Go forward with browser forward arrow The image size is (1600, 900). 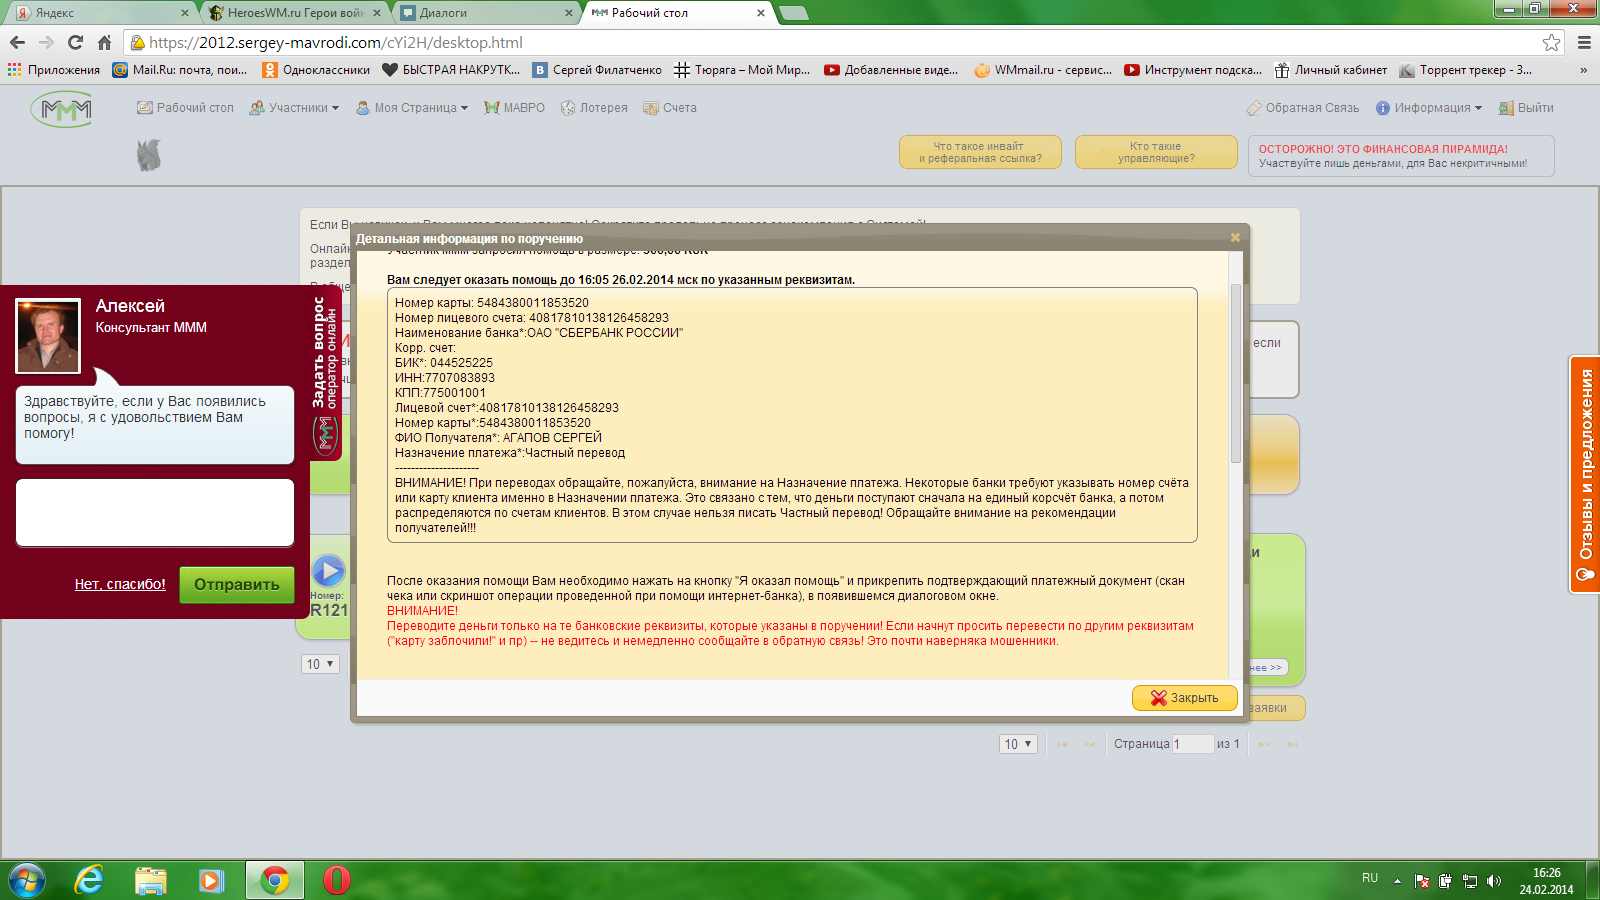pyautogui.click(x=46, y=42)
